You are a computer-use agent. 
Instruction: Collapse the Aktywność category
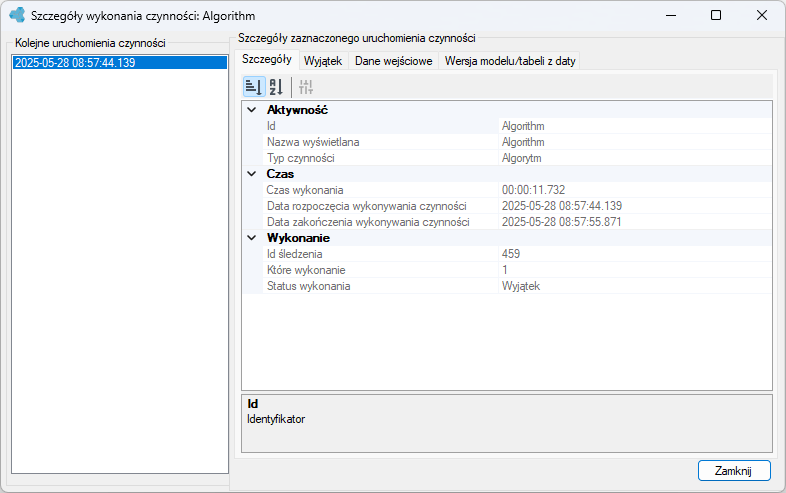(252, 110)
